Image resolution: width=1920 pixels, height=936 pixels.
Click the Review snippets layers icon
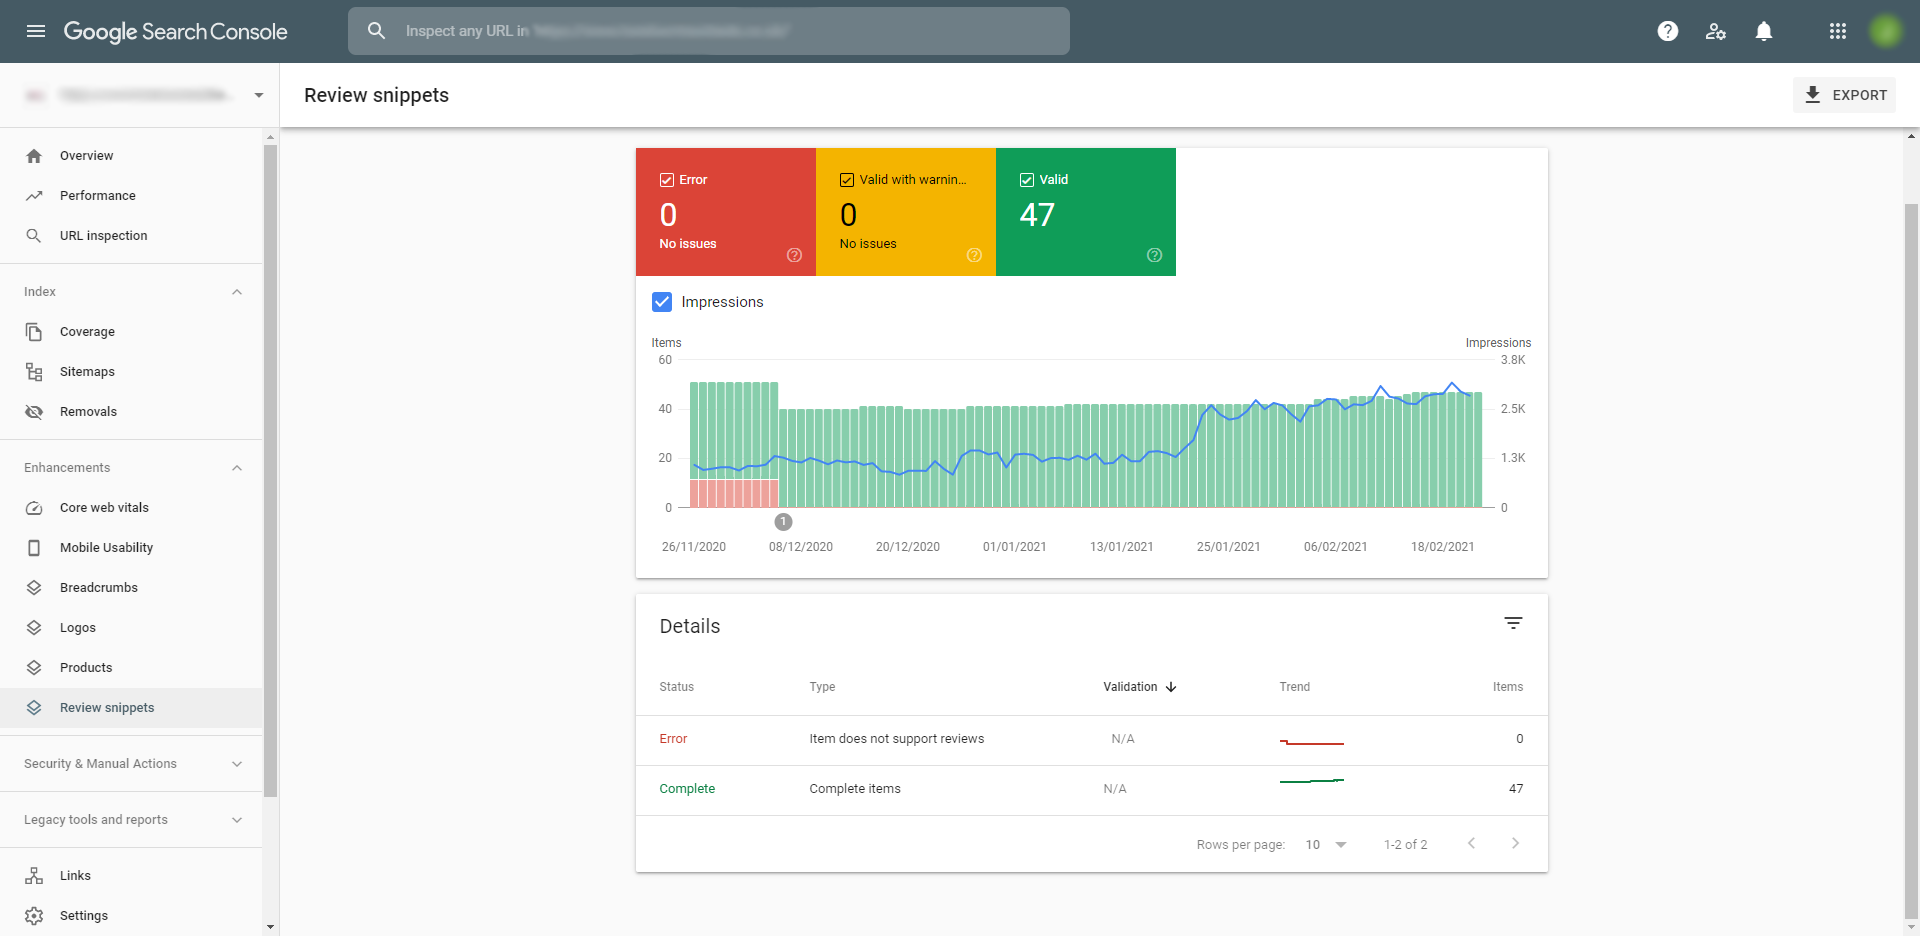click(x=34, y=708)
